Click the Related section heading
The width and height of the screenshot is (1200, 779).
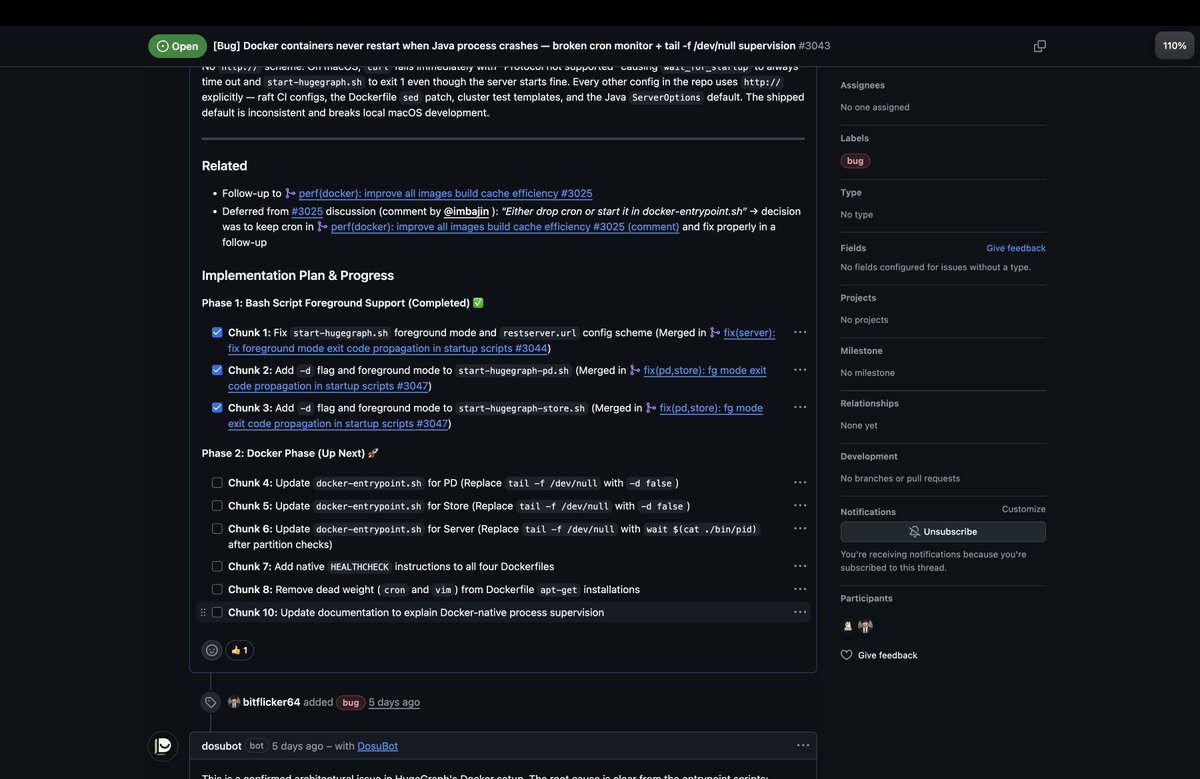pyautogui.click(x=225, y=166)
